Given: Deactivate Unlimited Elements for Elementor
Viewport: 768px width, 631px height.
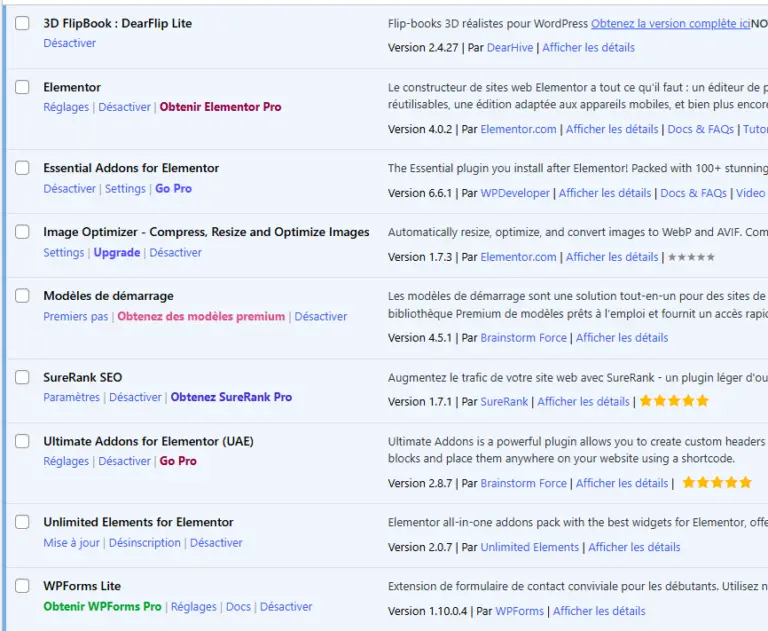Looking at the screenshot, I should point(216,543).
